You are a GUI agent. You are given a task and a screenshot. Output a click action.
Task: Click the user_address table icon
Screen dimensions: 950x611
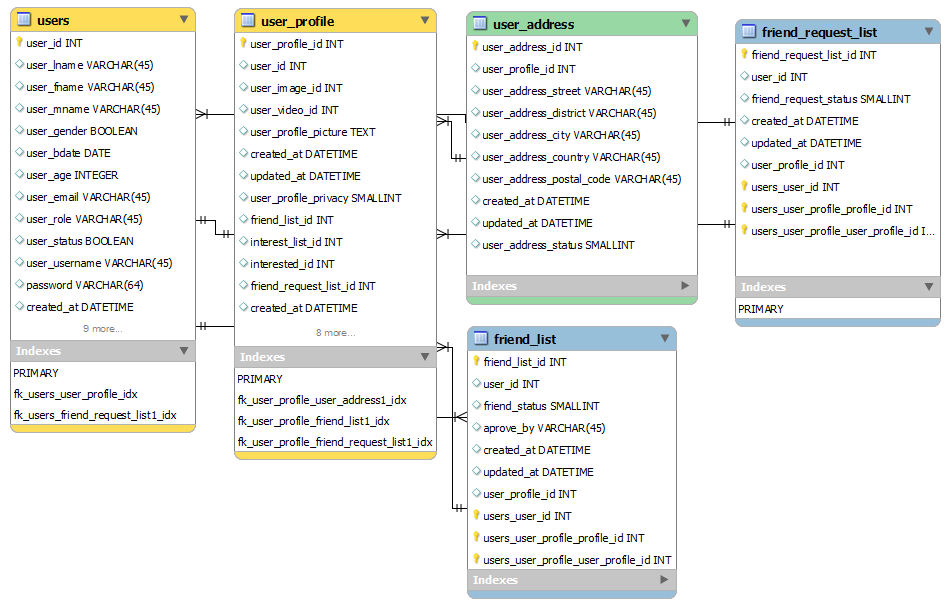coord(479,24)
